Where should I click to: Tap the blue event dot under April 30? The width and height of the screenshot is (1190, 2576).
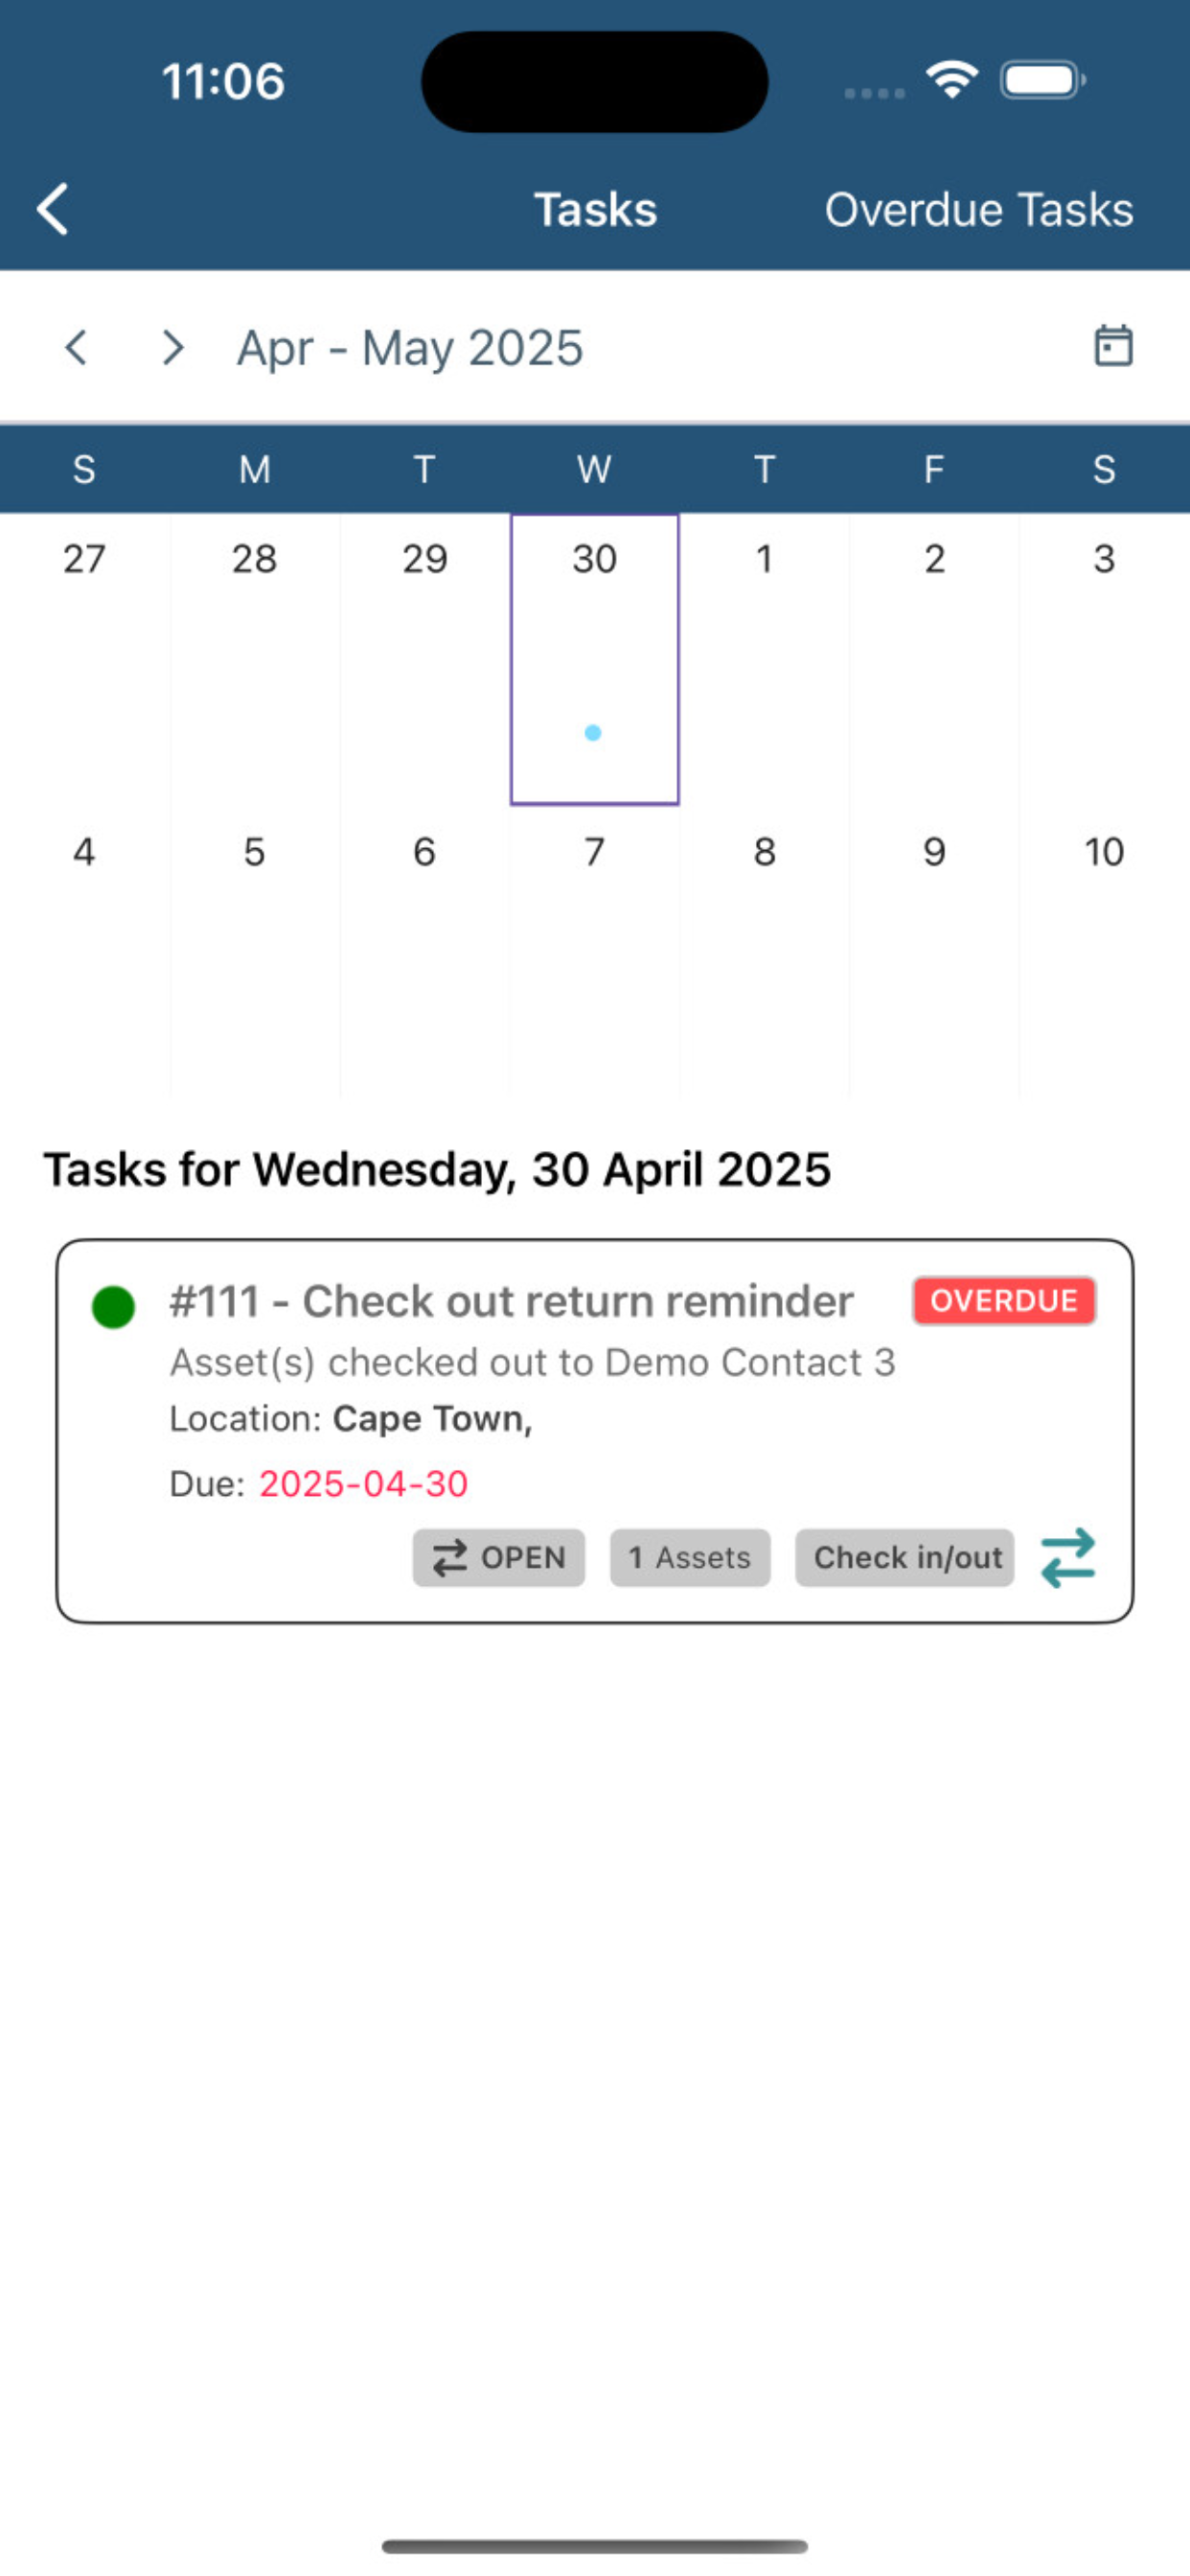click(x=593, y=733)
